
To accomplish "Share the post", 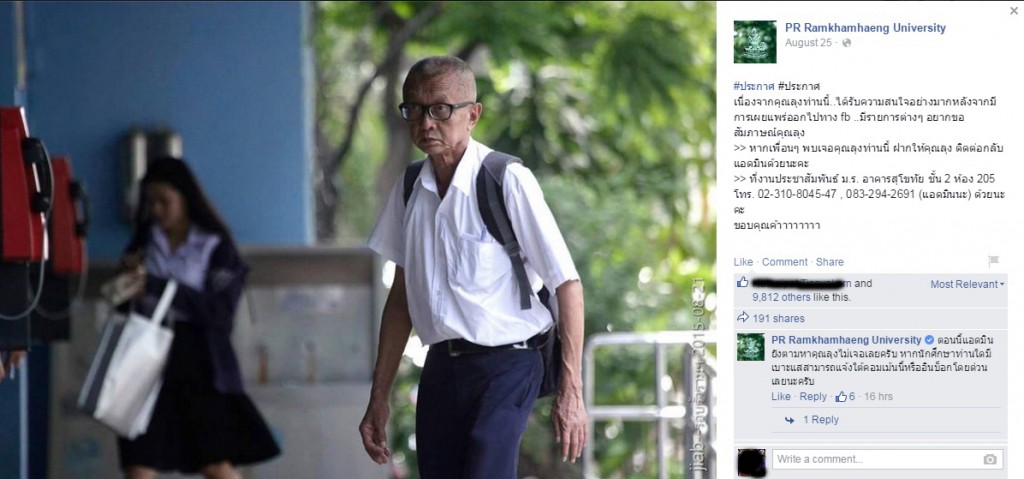I will click(829, 262).
